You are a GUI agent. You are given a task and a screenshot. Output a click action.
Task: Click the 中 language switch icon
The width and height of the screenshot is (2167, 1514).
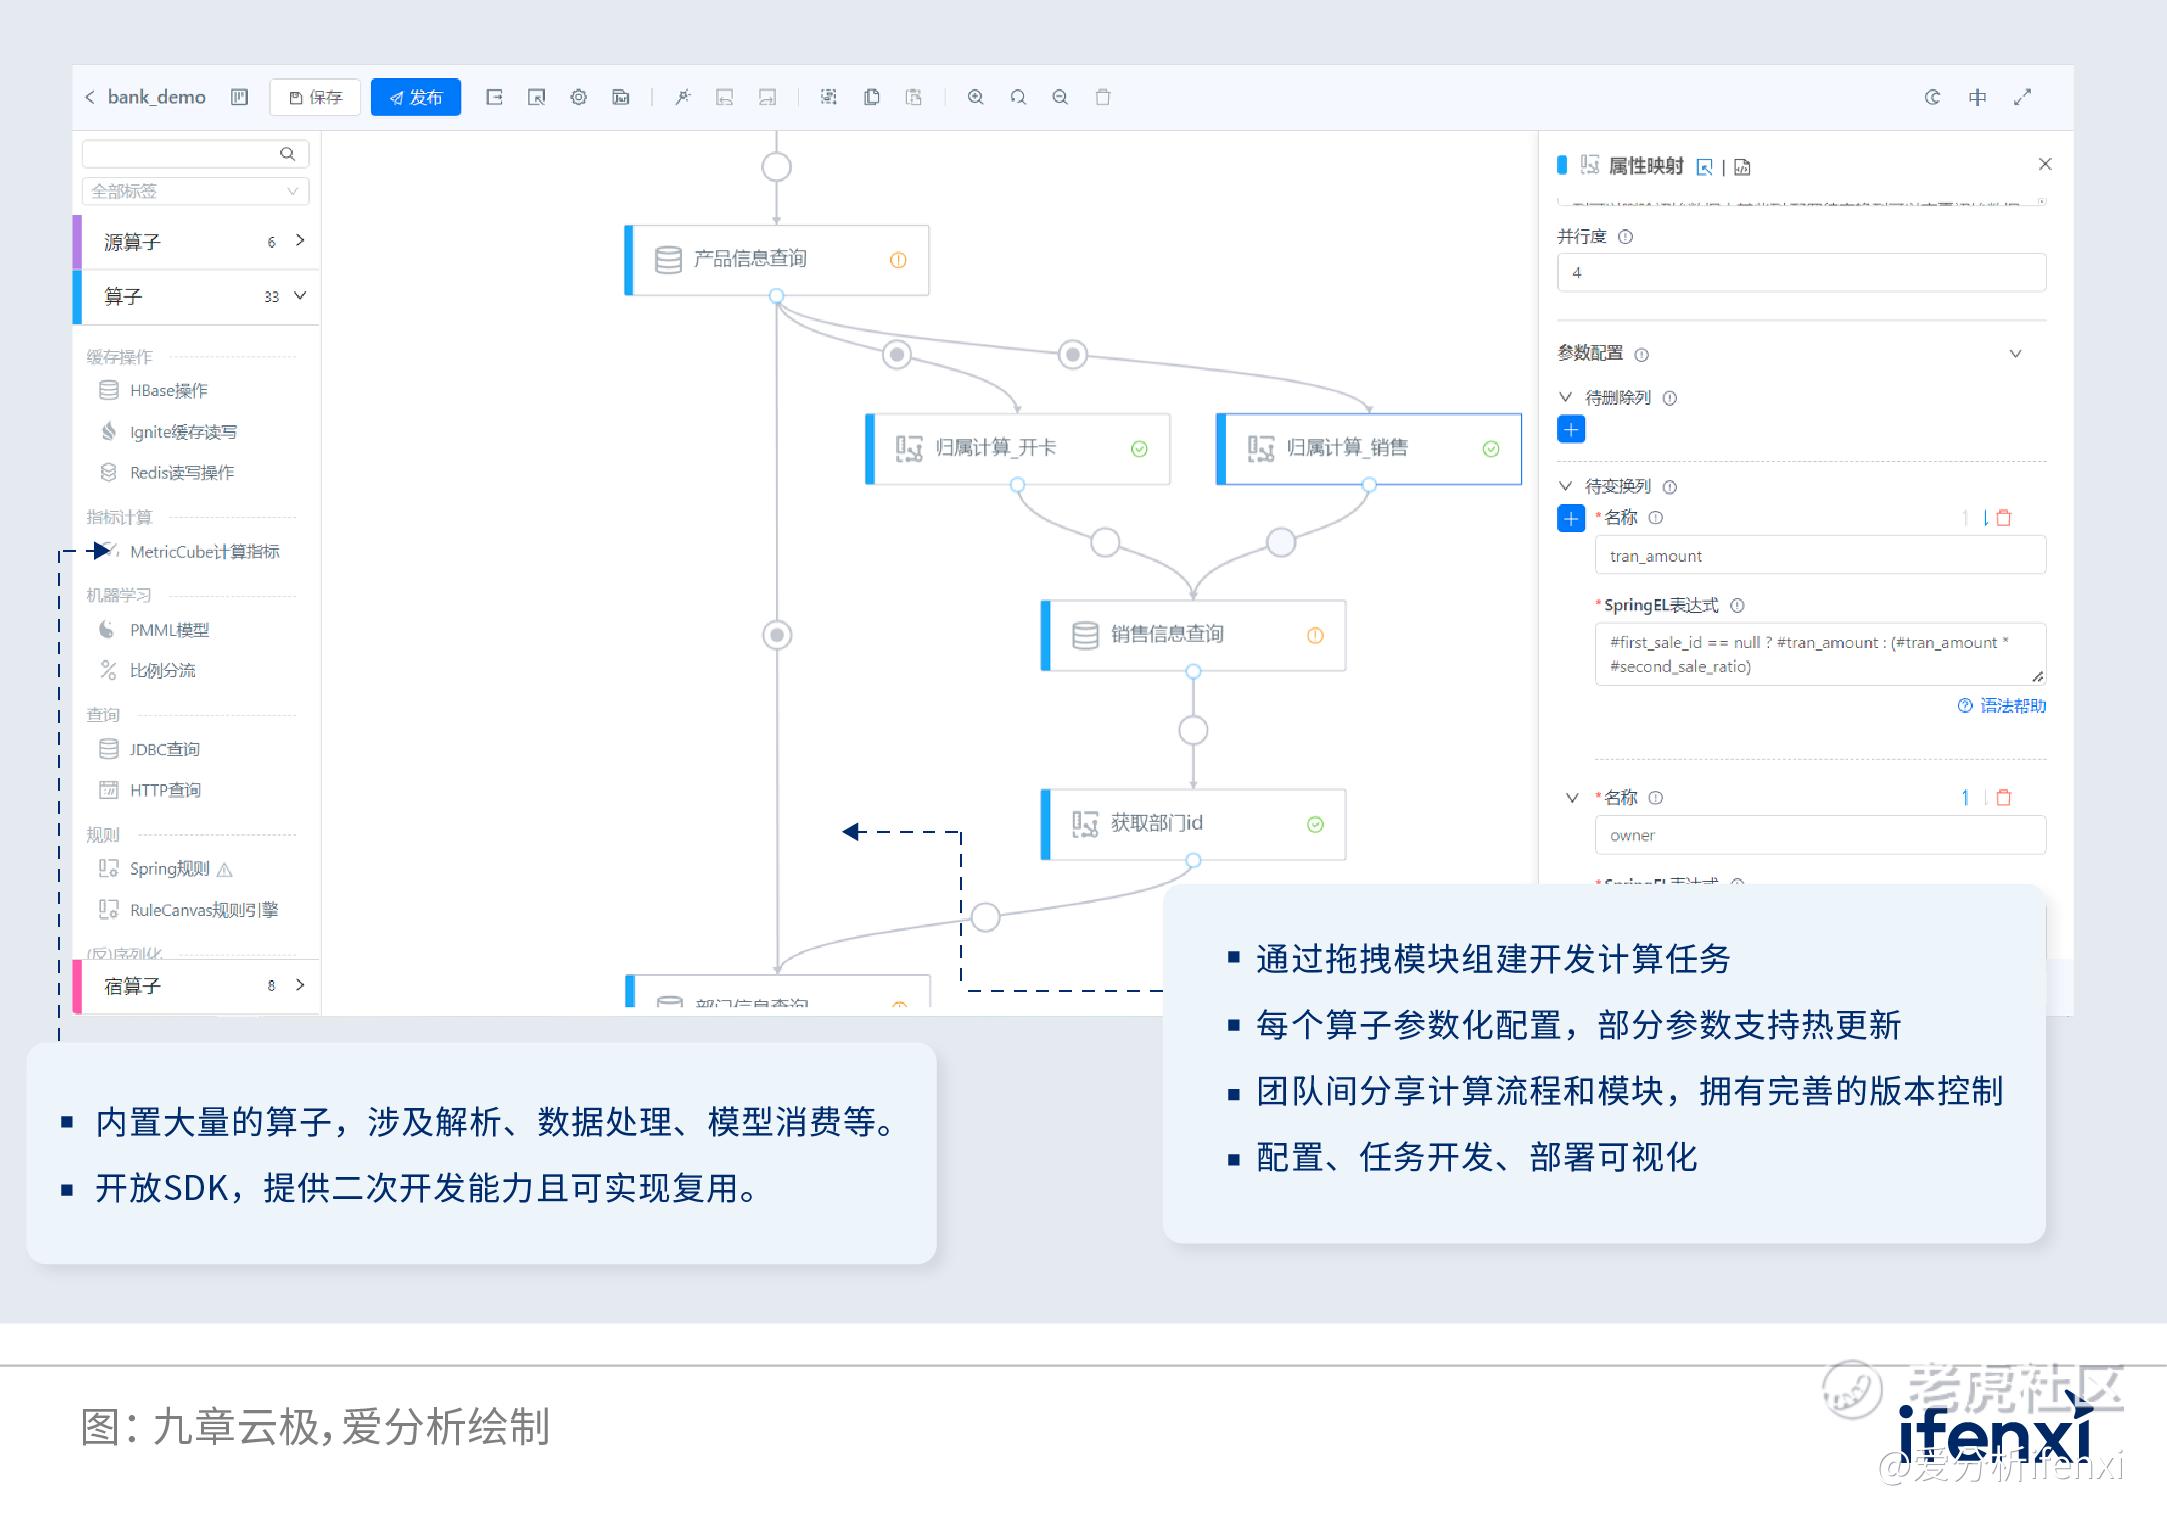1977,97
